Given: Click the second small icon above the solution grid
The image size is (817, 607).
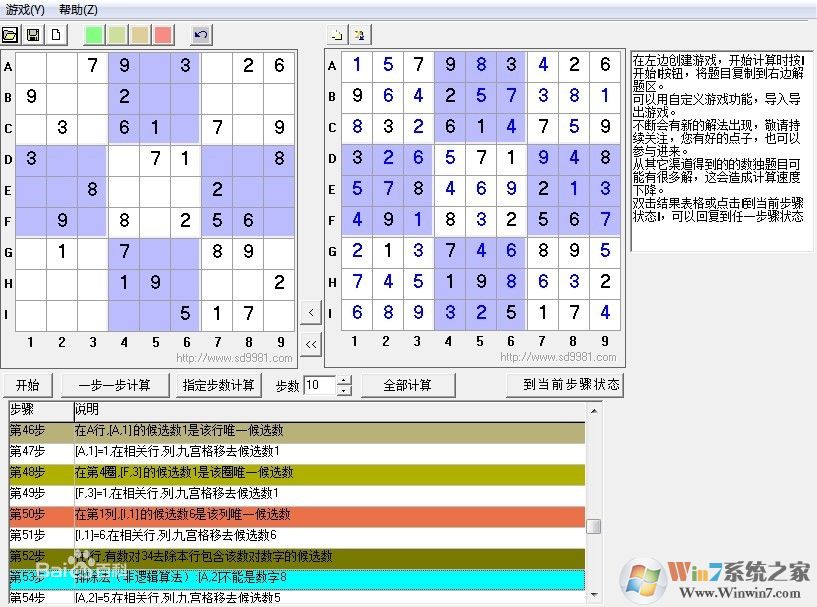Looking at the screenshot, I should [x=360, y=33].
